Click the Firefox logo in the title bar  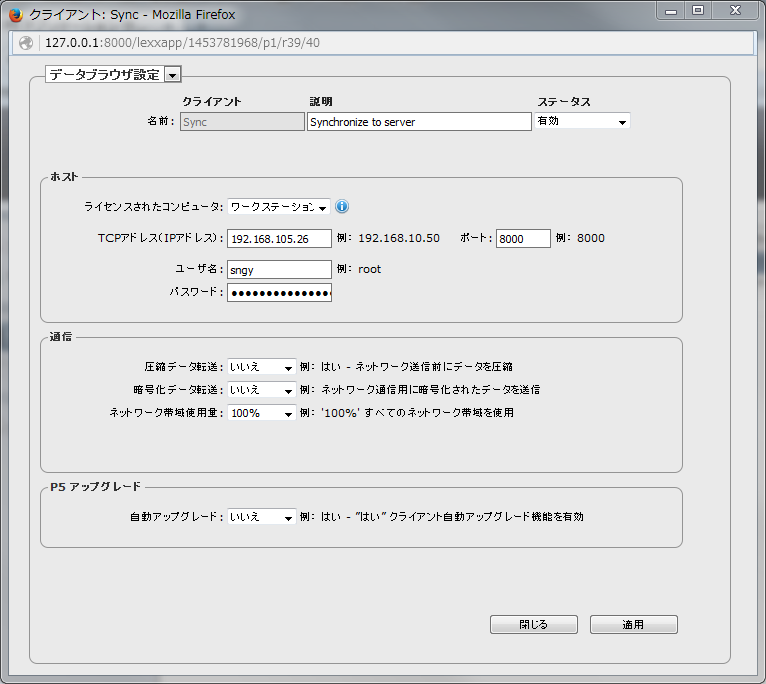tap(15, 15)
